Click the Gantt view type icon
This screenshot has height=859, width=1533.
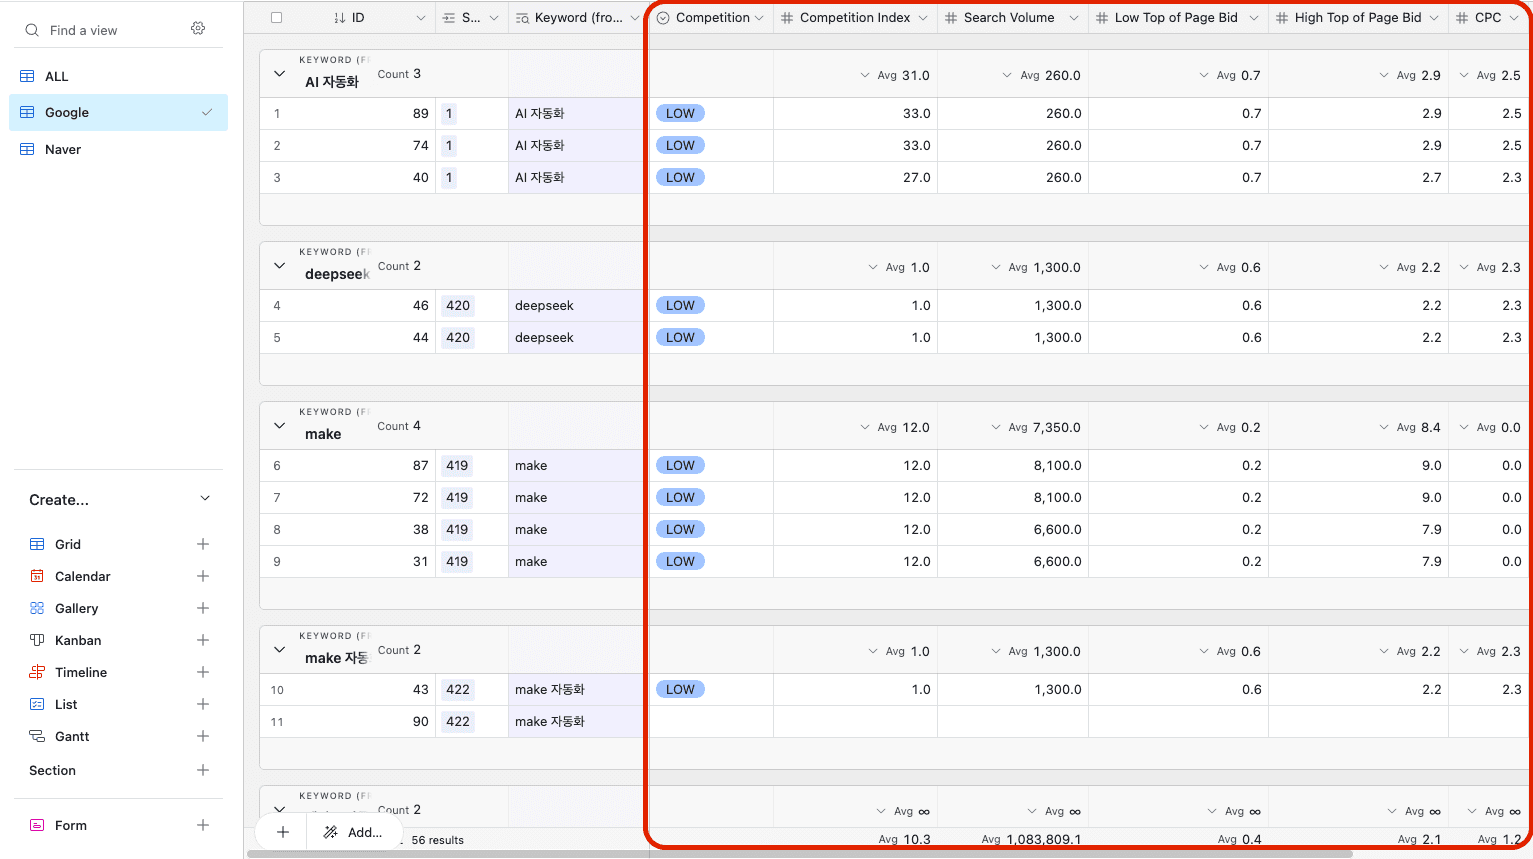(x=37, y=736)
